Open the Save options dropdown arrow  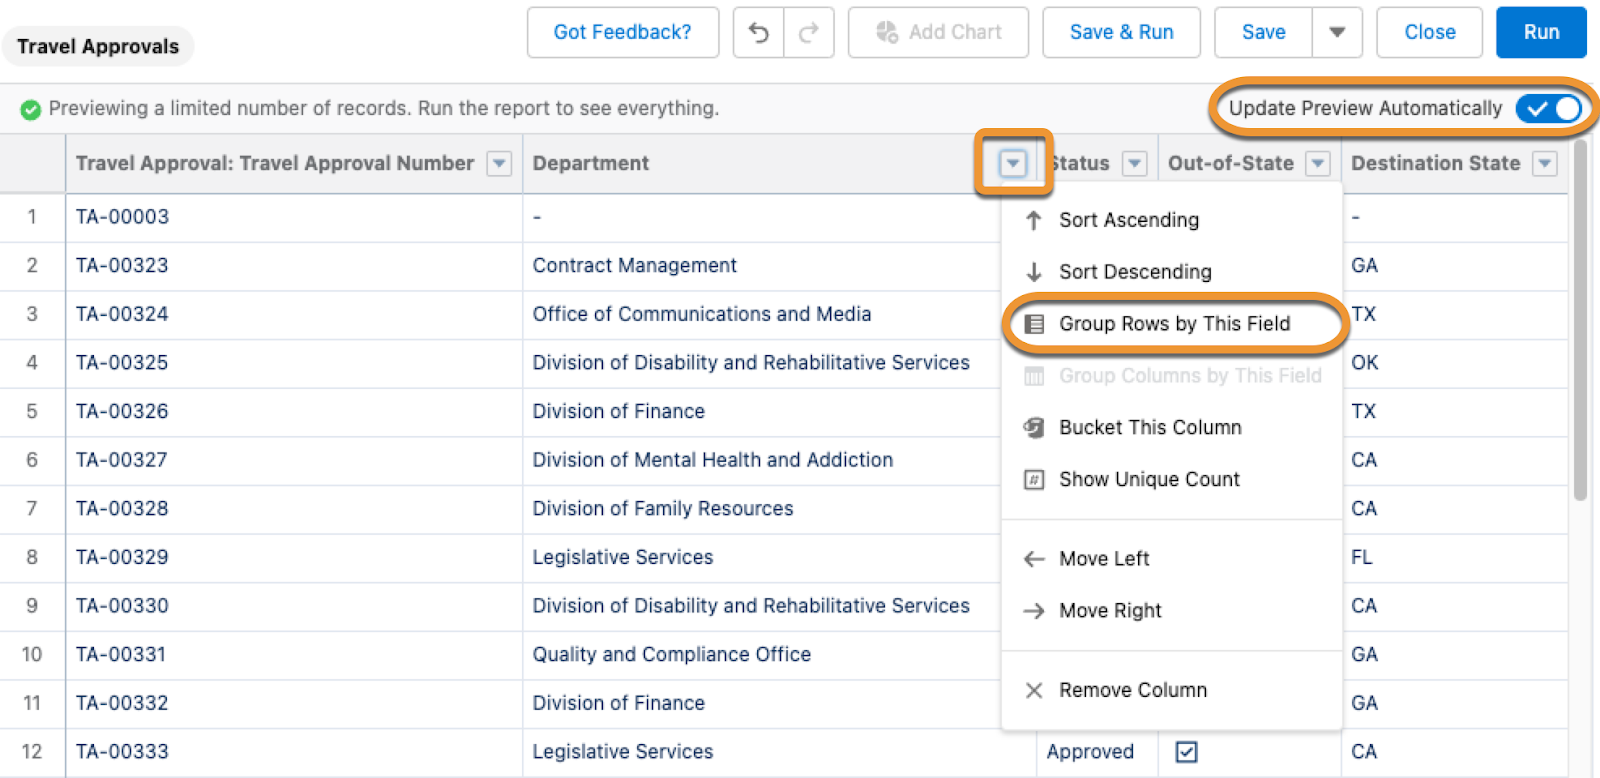[1337, 33]
